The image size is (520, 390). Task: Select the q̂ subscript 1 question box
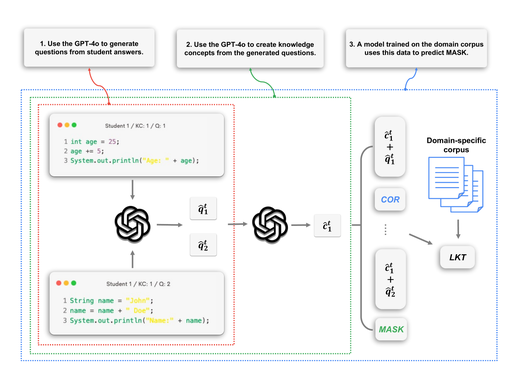(203, 209)
